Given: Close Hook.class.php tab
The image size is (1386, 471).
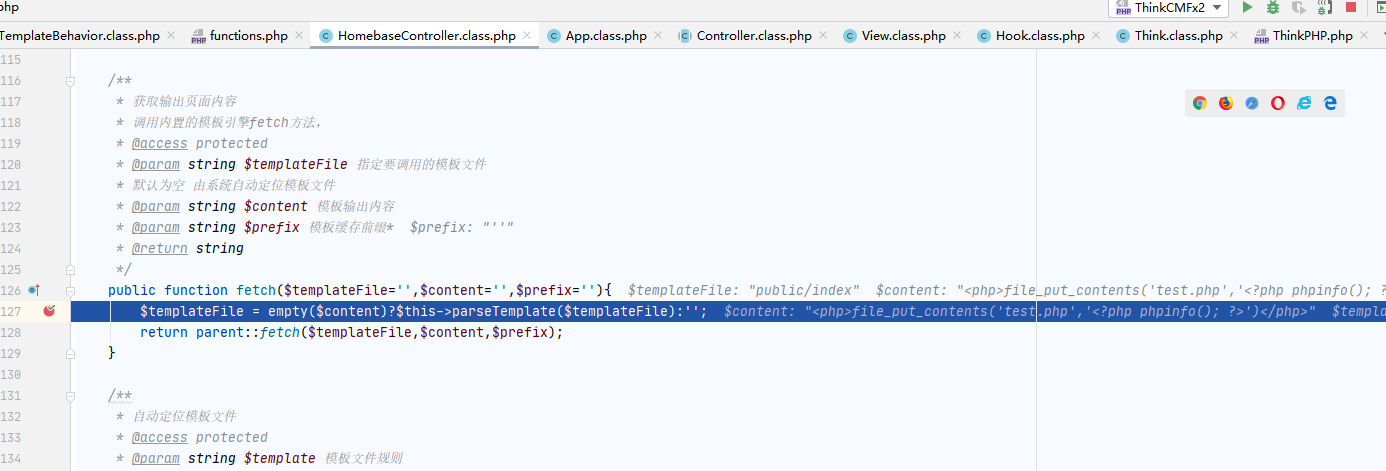Looking at the screenshot, I should (1096, 35).
